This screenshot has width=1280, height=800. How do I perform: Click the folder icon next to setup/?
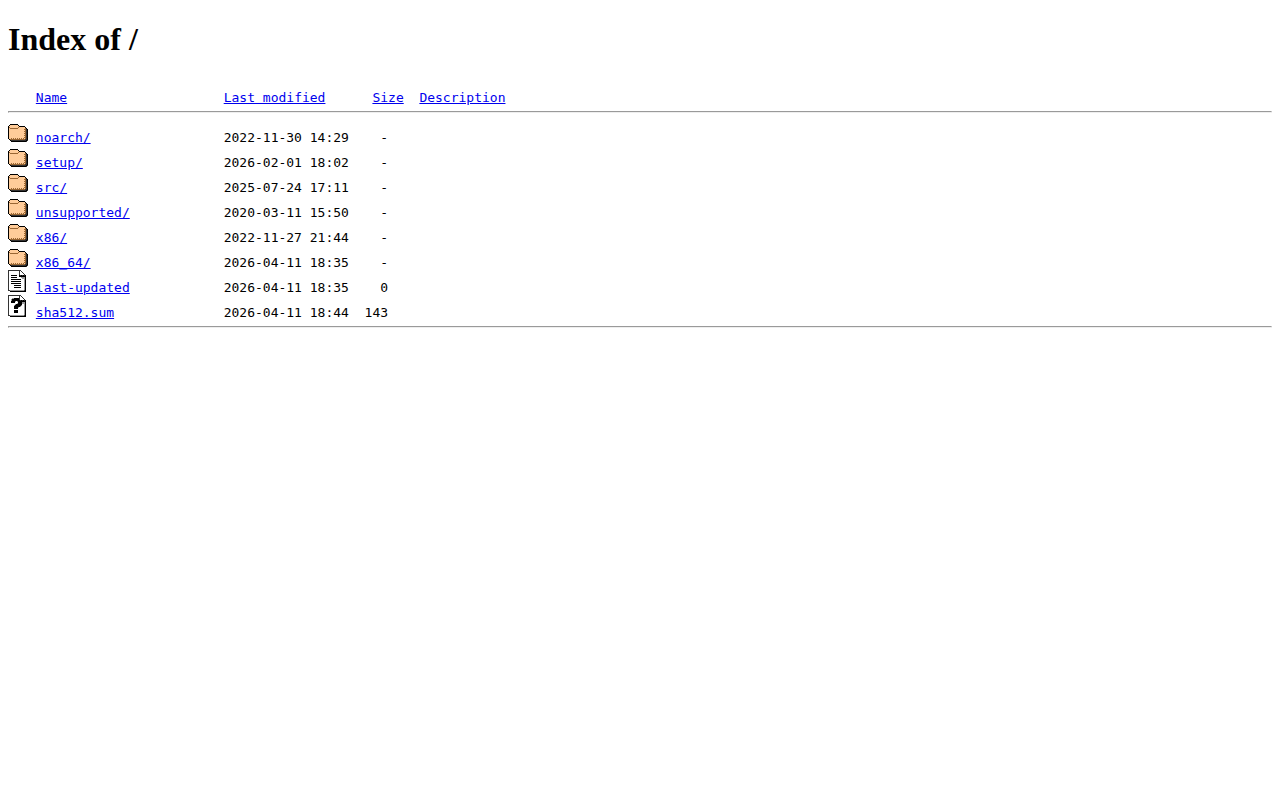pos(18,159)
